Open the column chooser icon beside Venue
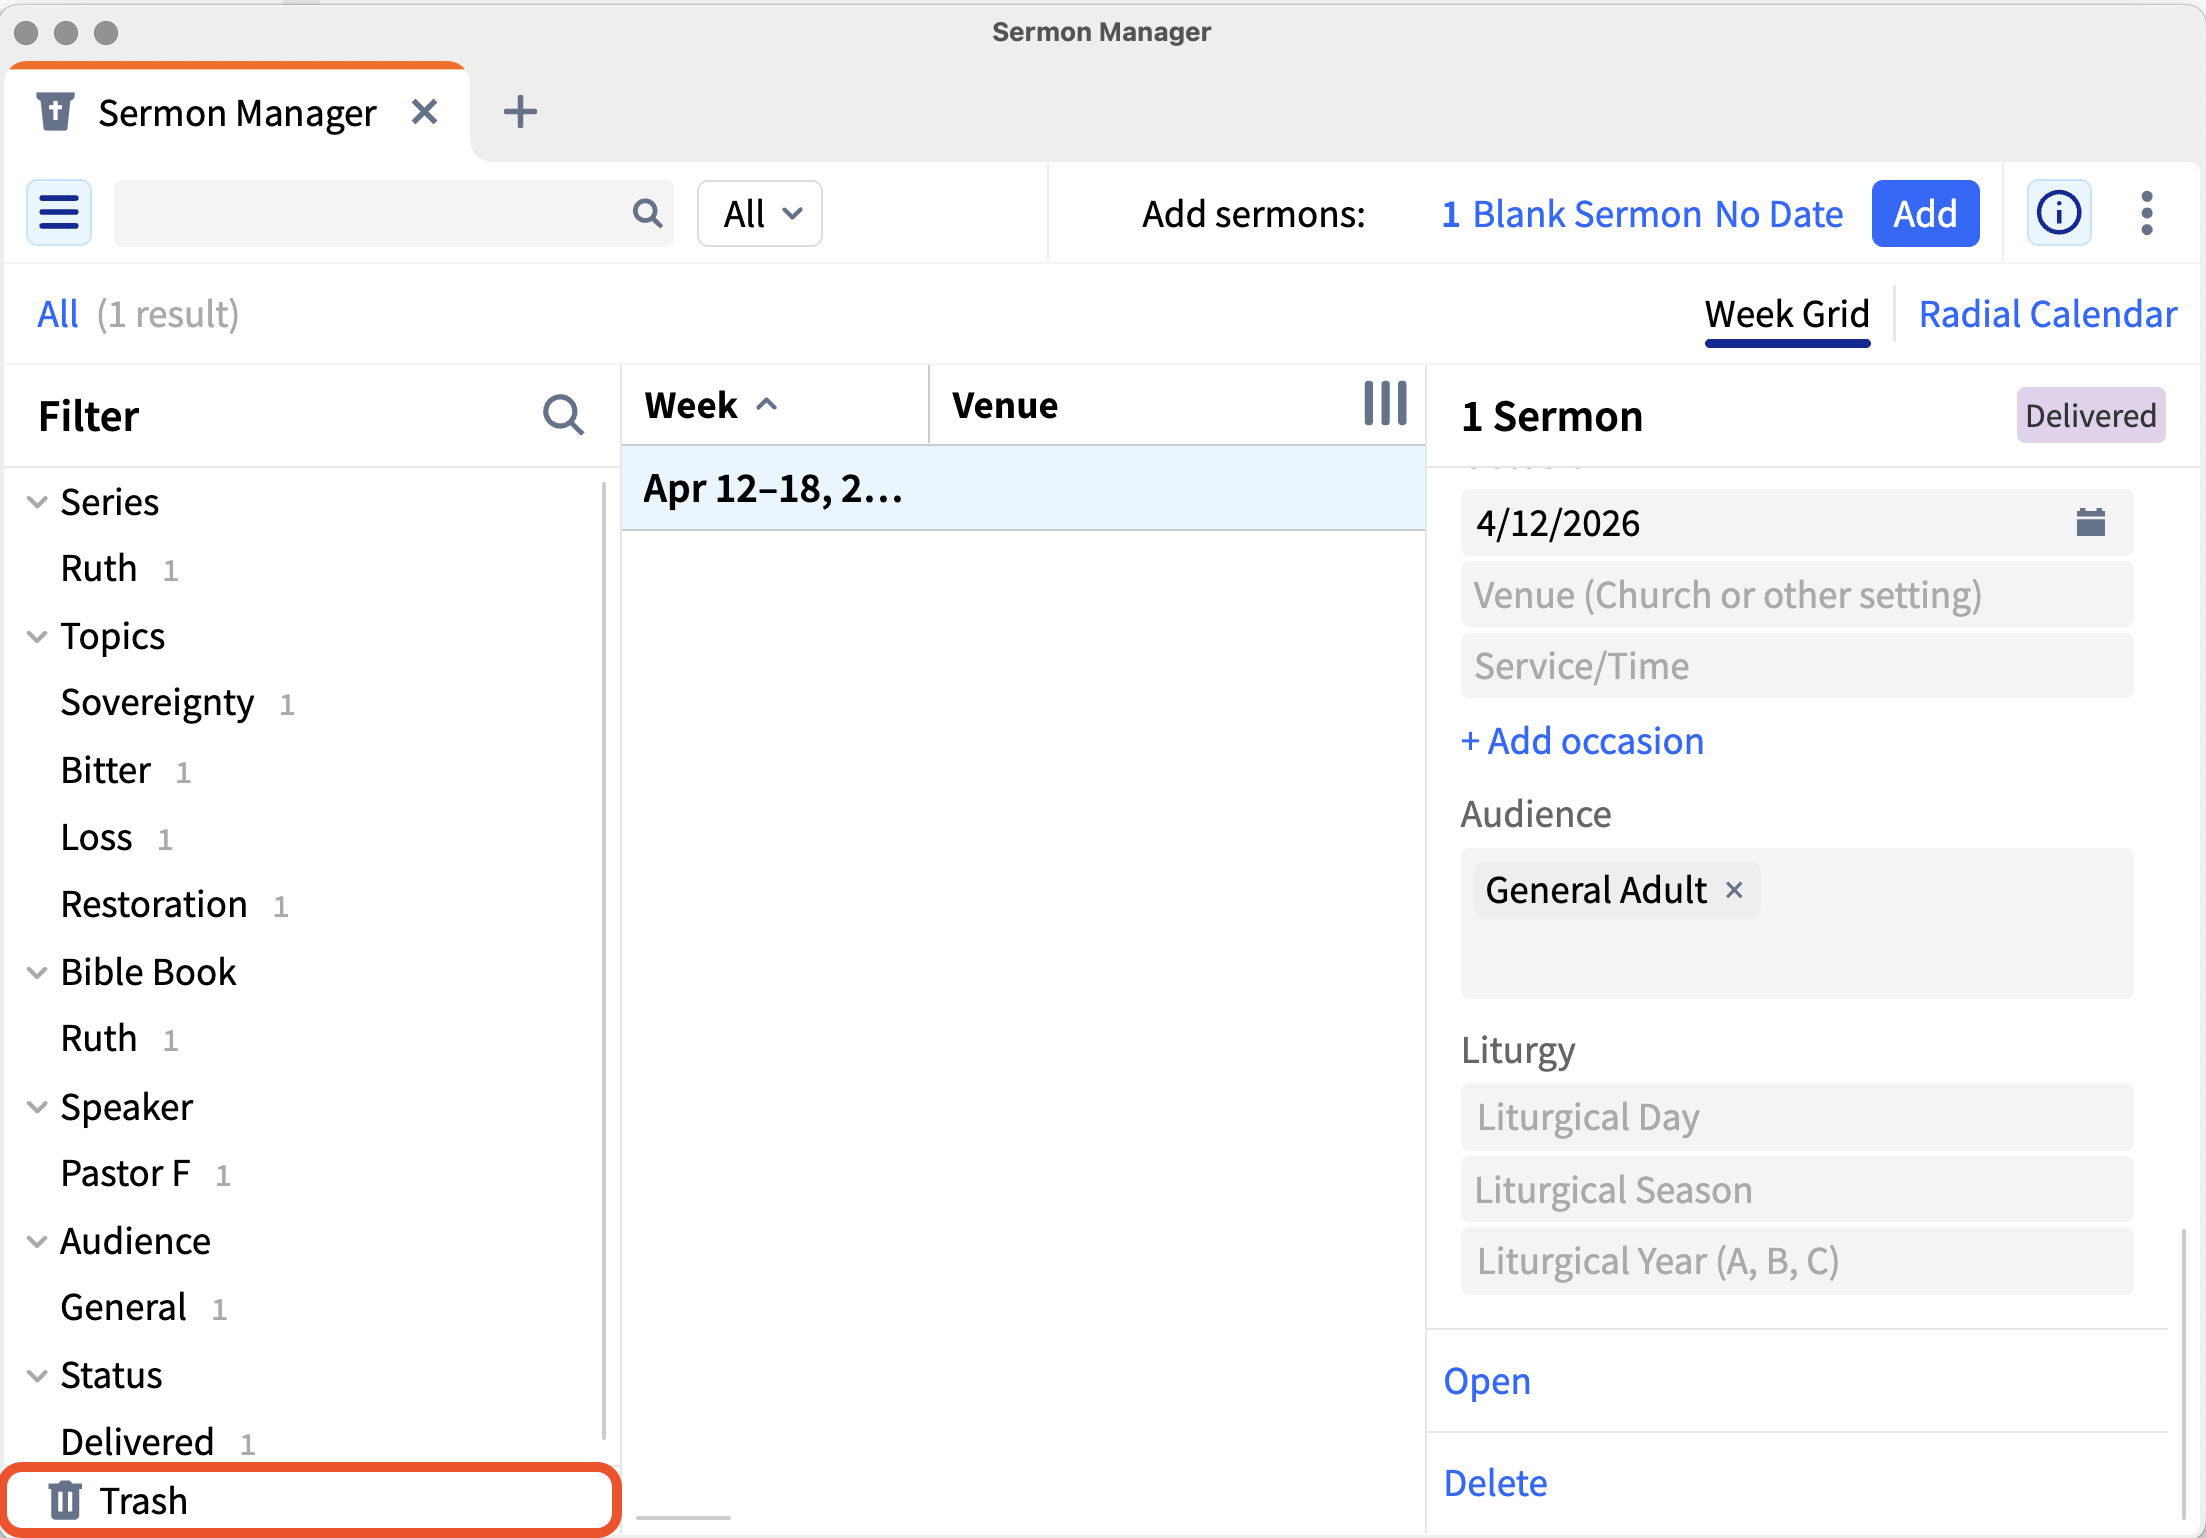The width and height of the screenshot is (2206, 1538). coord(1385,404)
